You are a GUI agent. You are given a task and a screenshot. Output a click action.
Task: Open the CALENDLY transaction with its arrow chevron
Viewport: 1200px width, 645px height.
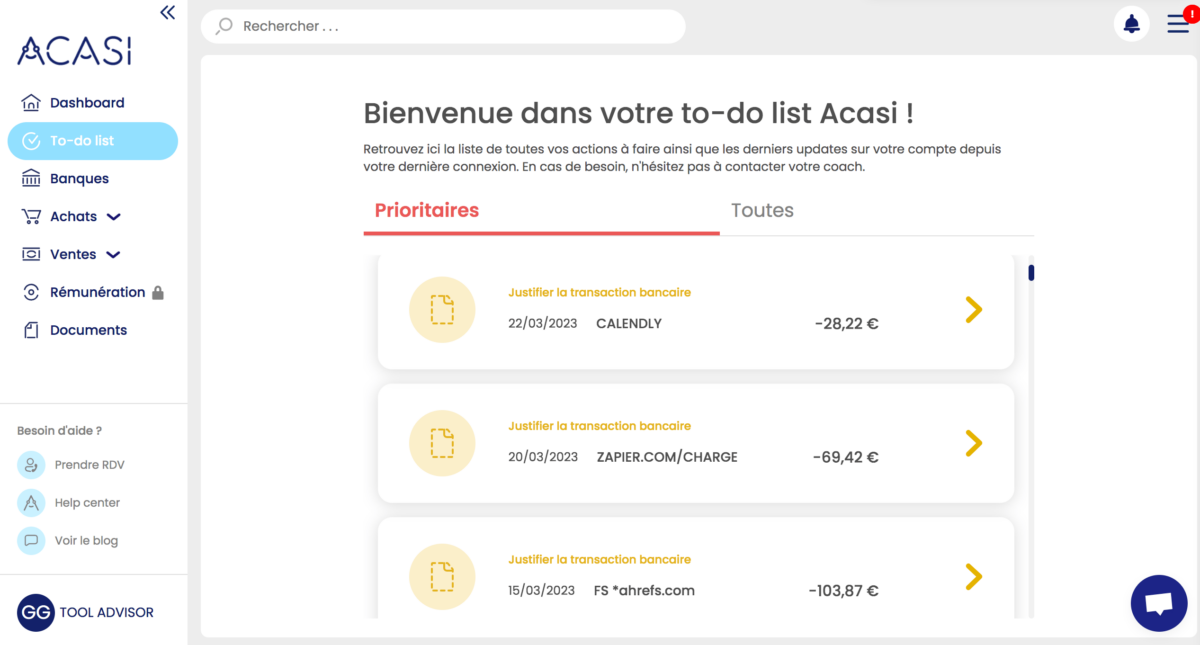(x=973, y=310)
